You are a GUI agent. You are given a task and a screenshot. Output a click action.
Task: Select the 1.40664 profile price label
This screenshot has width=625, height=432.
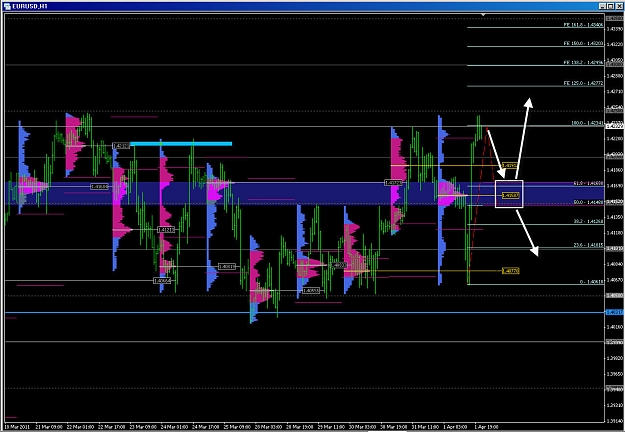tap(162, 281)
